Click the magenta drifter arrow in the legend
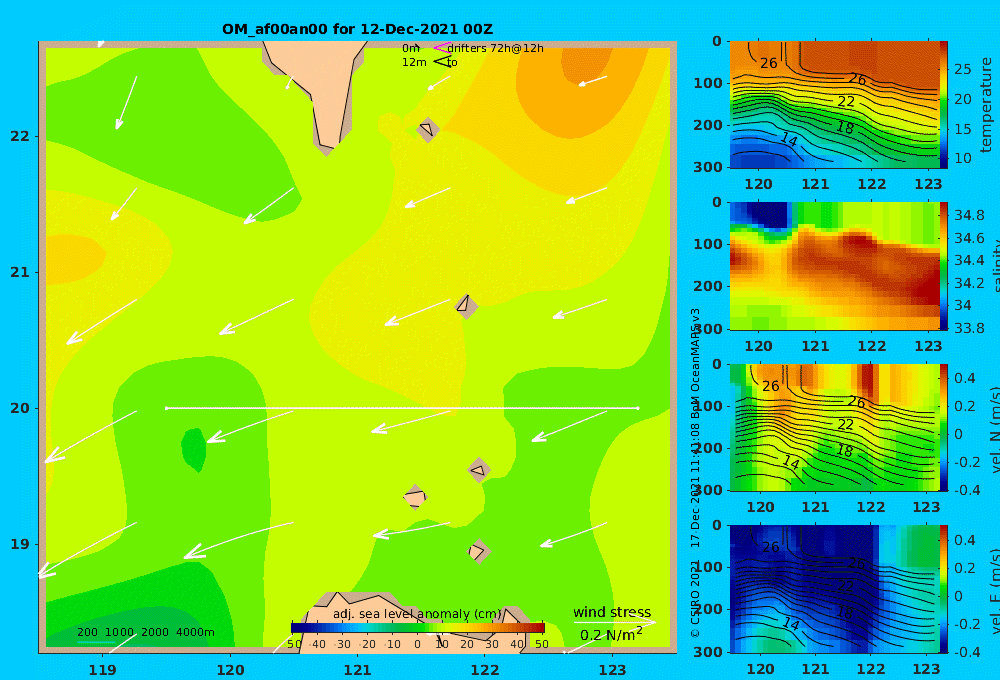 (x=441, y=48)
